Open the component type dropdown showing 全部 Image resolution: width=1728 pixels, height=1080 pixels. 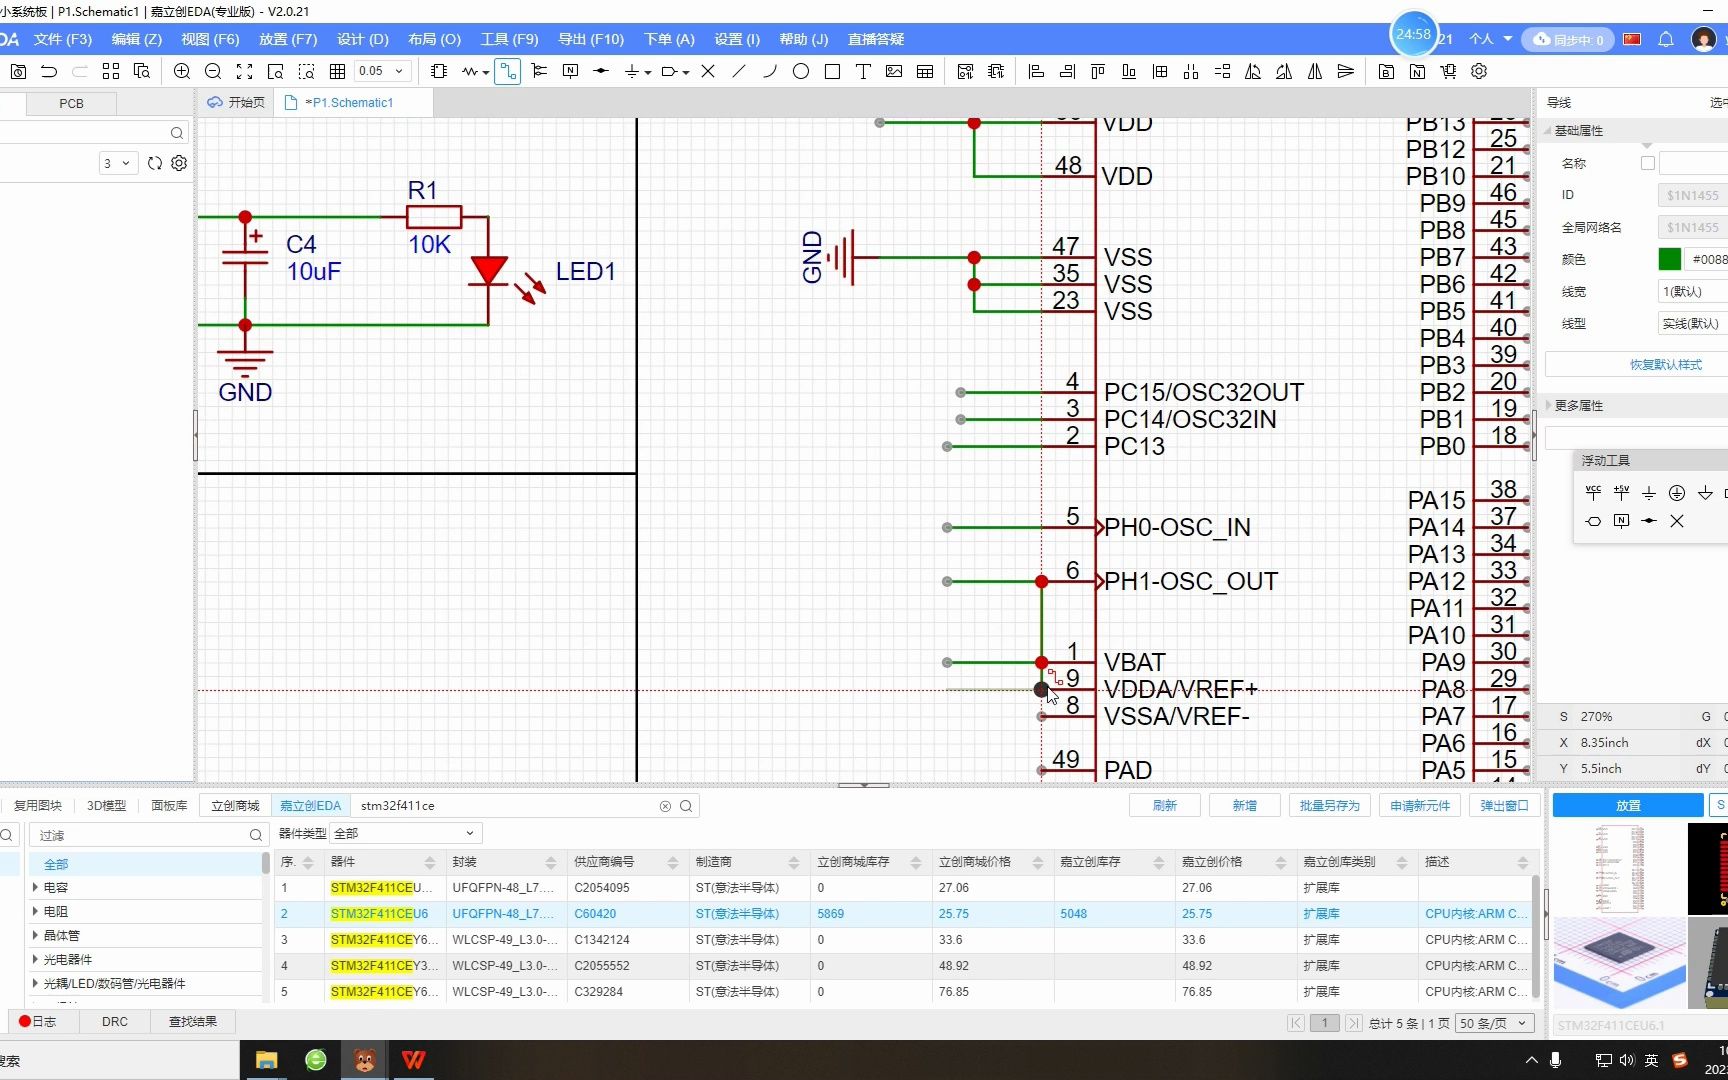click(x=406, y=833)
